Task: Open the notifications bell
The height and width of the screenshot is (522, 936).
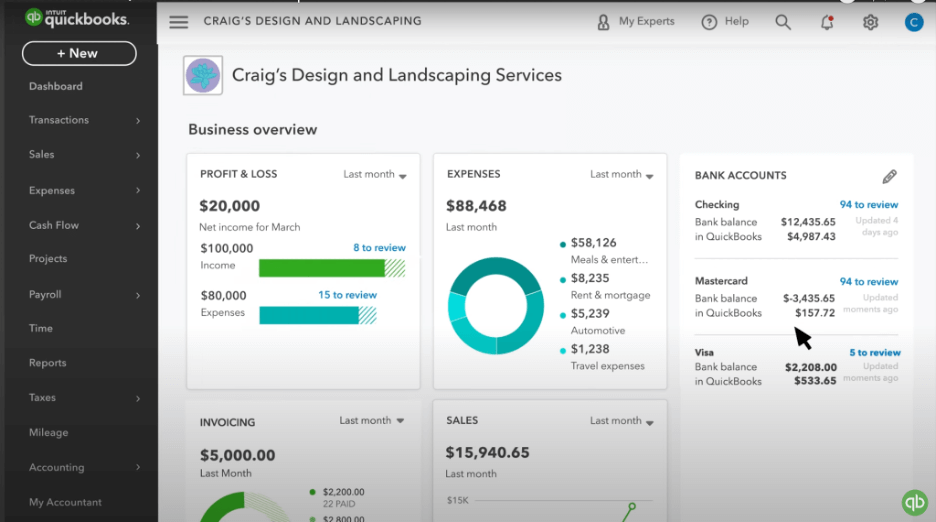Action: [827, 22]
